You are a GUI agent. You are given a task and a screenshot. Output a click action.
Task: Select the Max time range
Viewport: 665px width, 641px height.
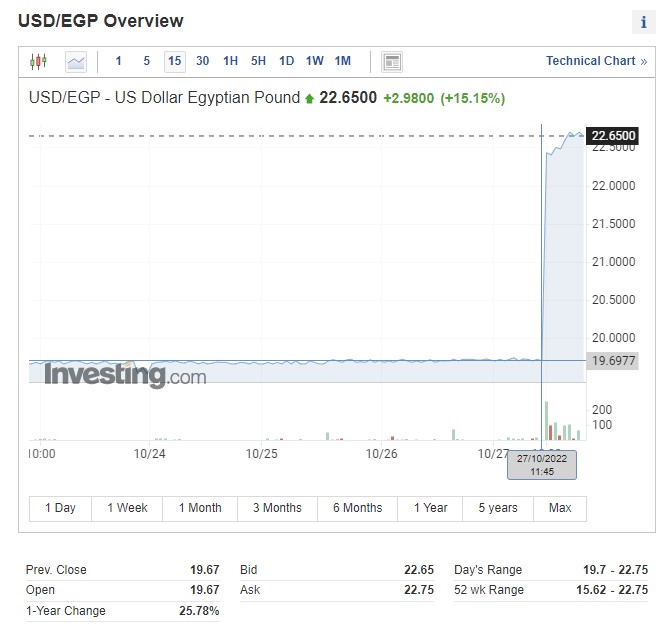[560, 508]
